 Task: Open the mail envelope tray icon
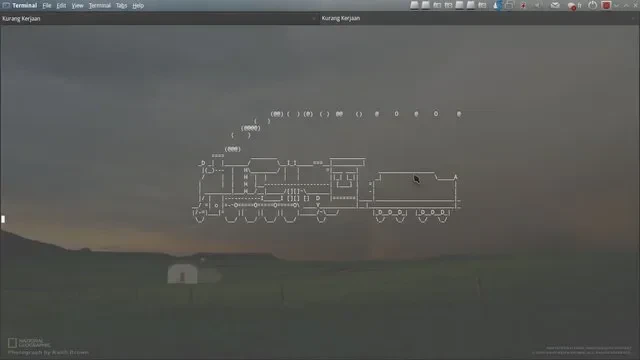(x=555, y=5)
